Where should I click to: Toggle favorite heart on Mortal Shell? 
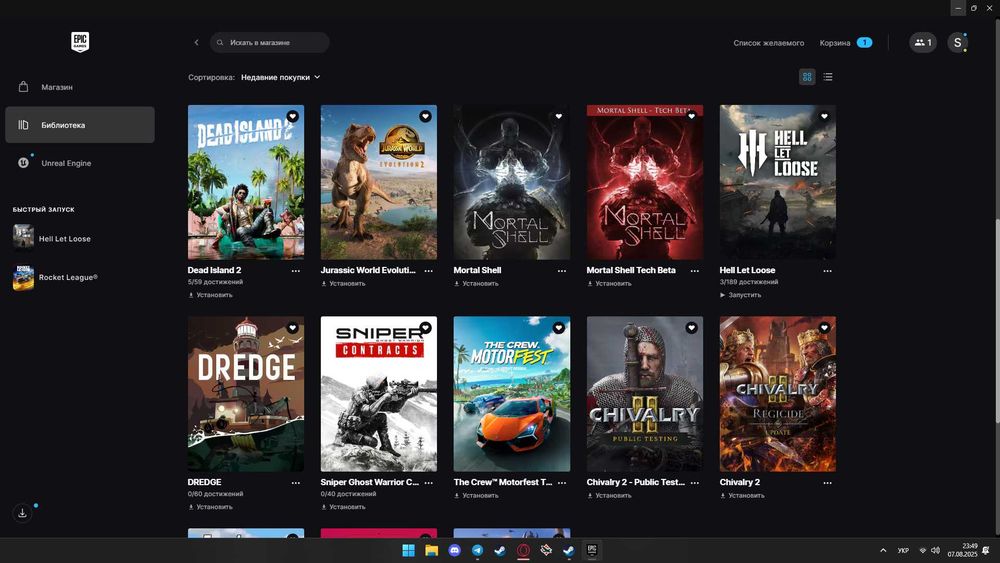click(559, 116)
